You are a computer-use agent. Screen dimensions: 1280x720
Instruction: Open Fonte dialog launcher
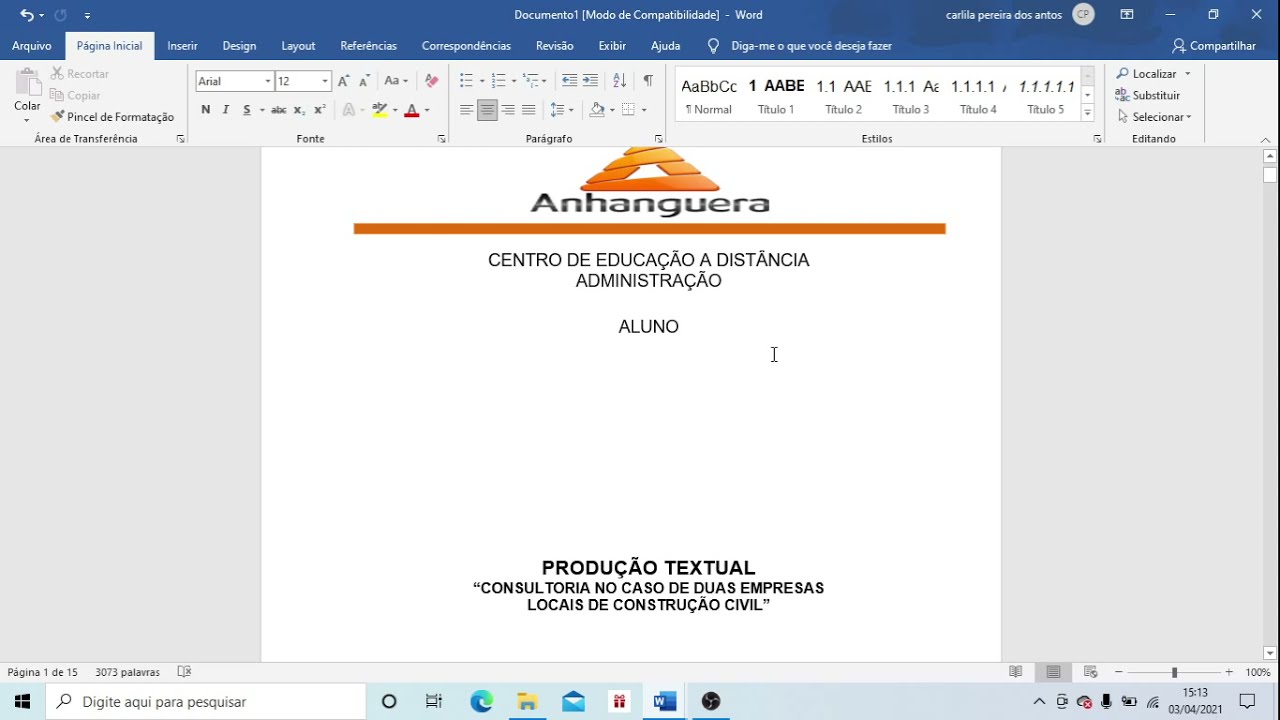(x=441, y=139)
